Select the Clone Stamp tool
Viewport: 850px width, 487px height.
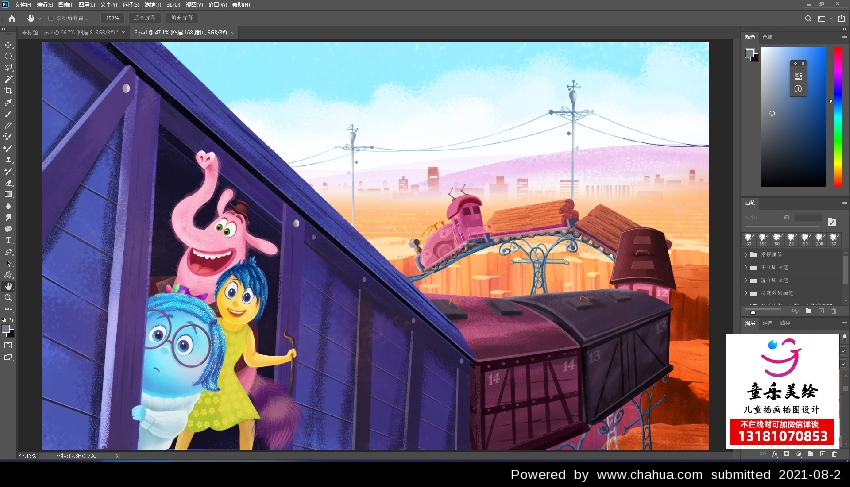(x=8, y=159)
